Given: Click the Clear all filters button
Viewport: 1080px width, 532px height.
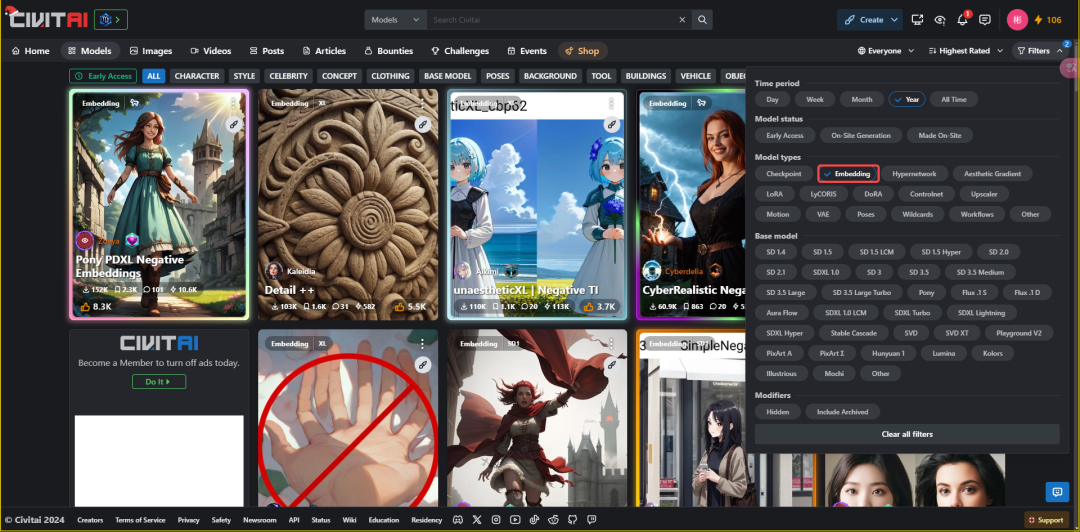Looking at the screenshot, I should click(907, 434).
